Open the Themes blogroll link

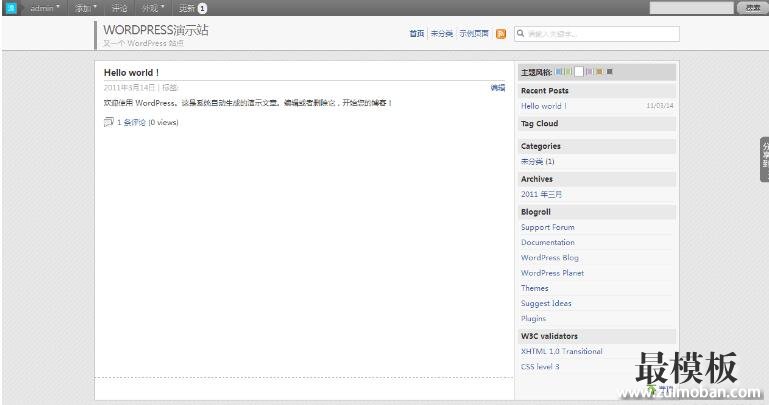click(x=535, y=288)
